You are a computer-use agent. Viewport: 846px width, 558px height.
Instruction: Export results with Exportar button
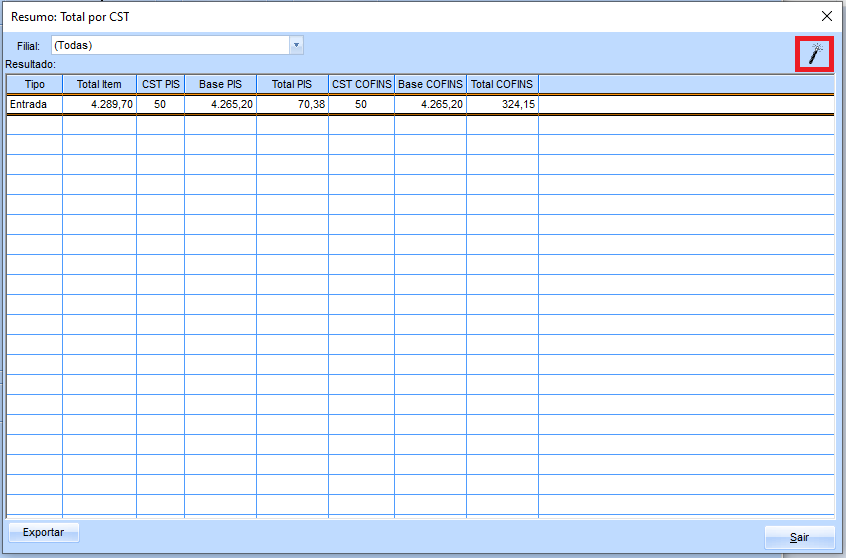(44, 533)
